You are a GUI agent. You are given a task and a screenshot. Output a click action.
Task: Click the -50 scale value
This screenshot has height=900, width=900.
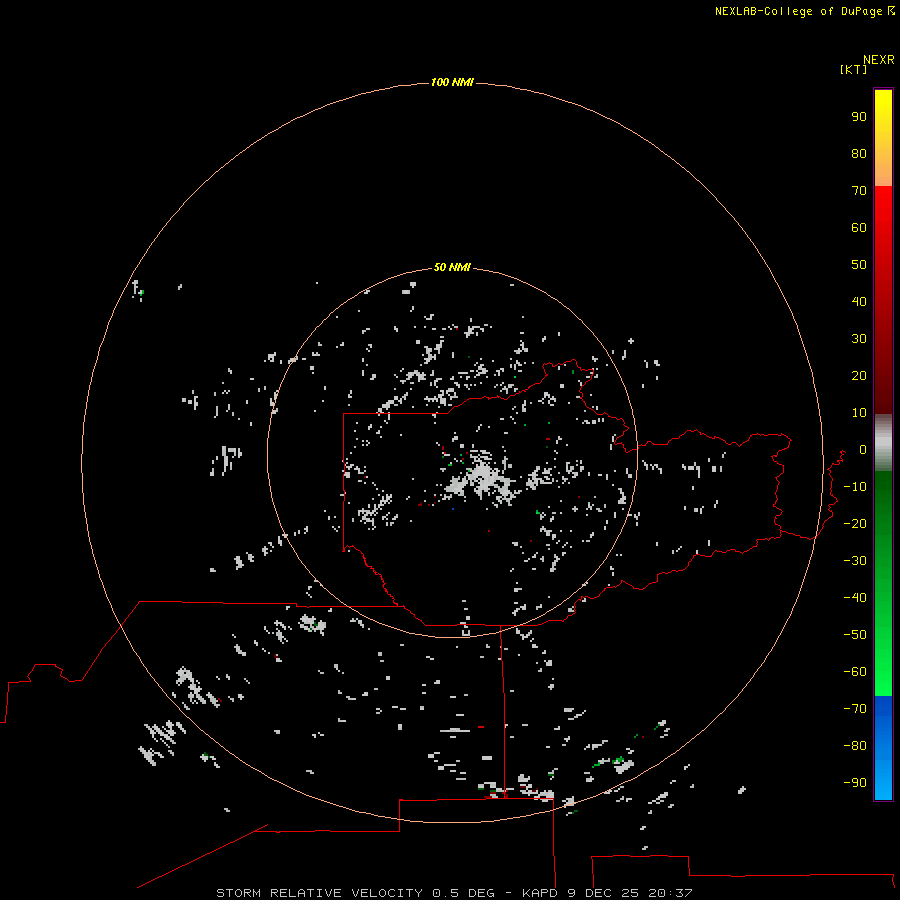(x=855, y=635)
